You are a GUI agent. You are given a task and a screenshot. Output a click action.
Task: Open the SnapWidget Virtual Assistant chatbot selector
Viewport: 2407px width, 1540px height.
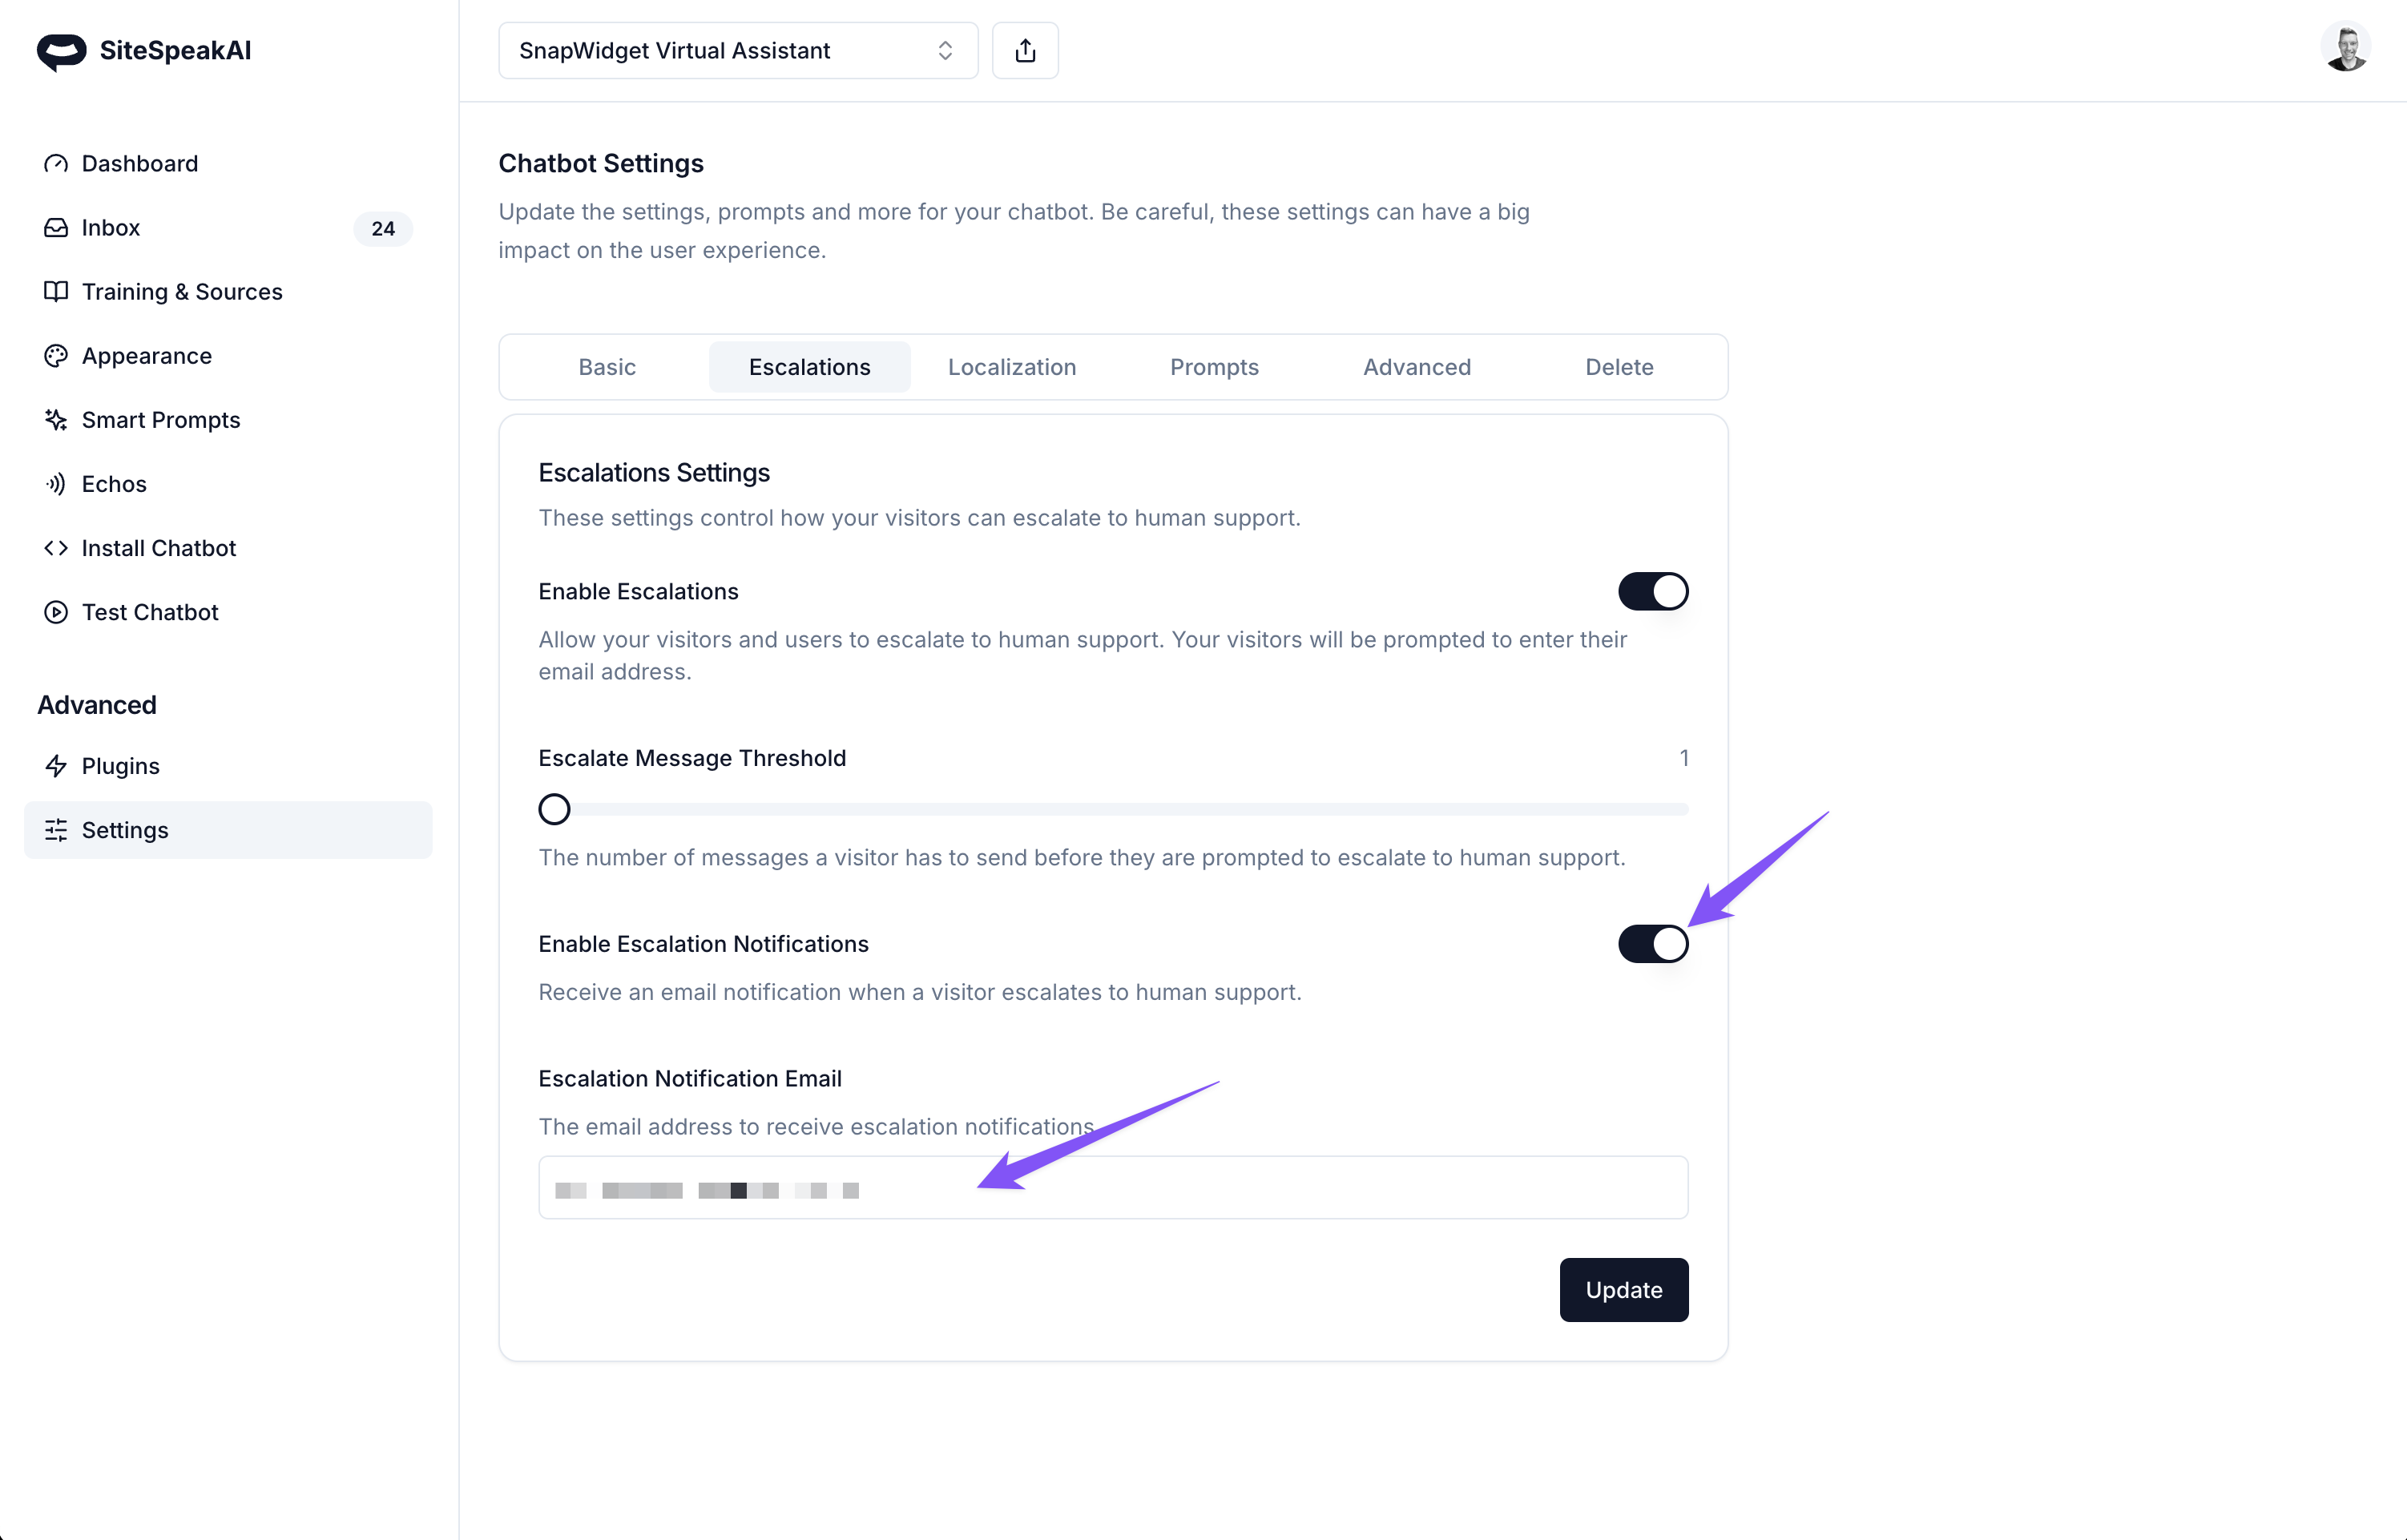pyautogui.click(x=738, y=51)
